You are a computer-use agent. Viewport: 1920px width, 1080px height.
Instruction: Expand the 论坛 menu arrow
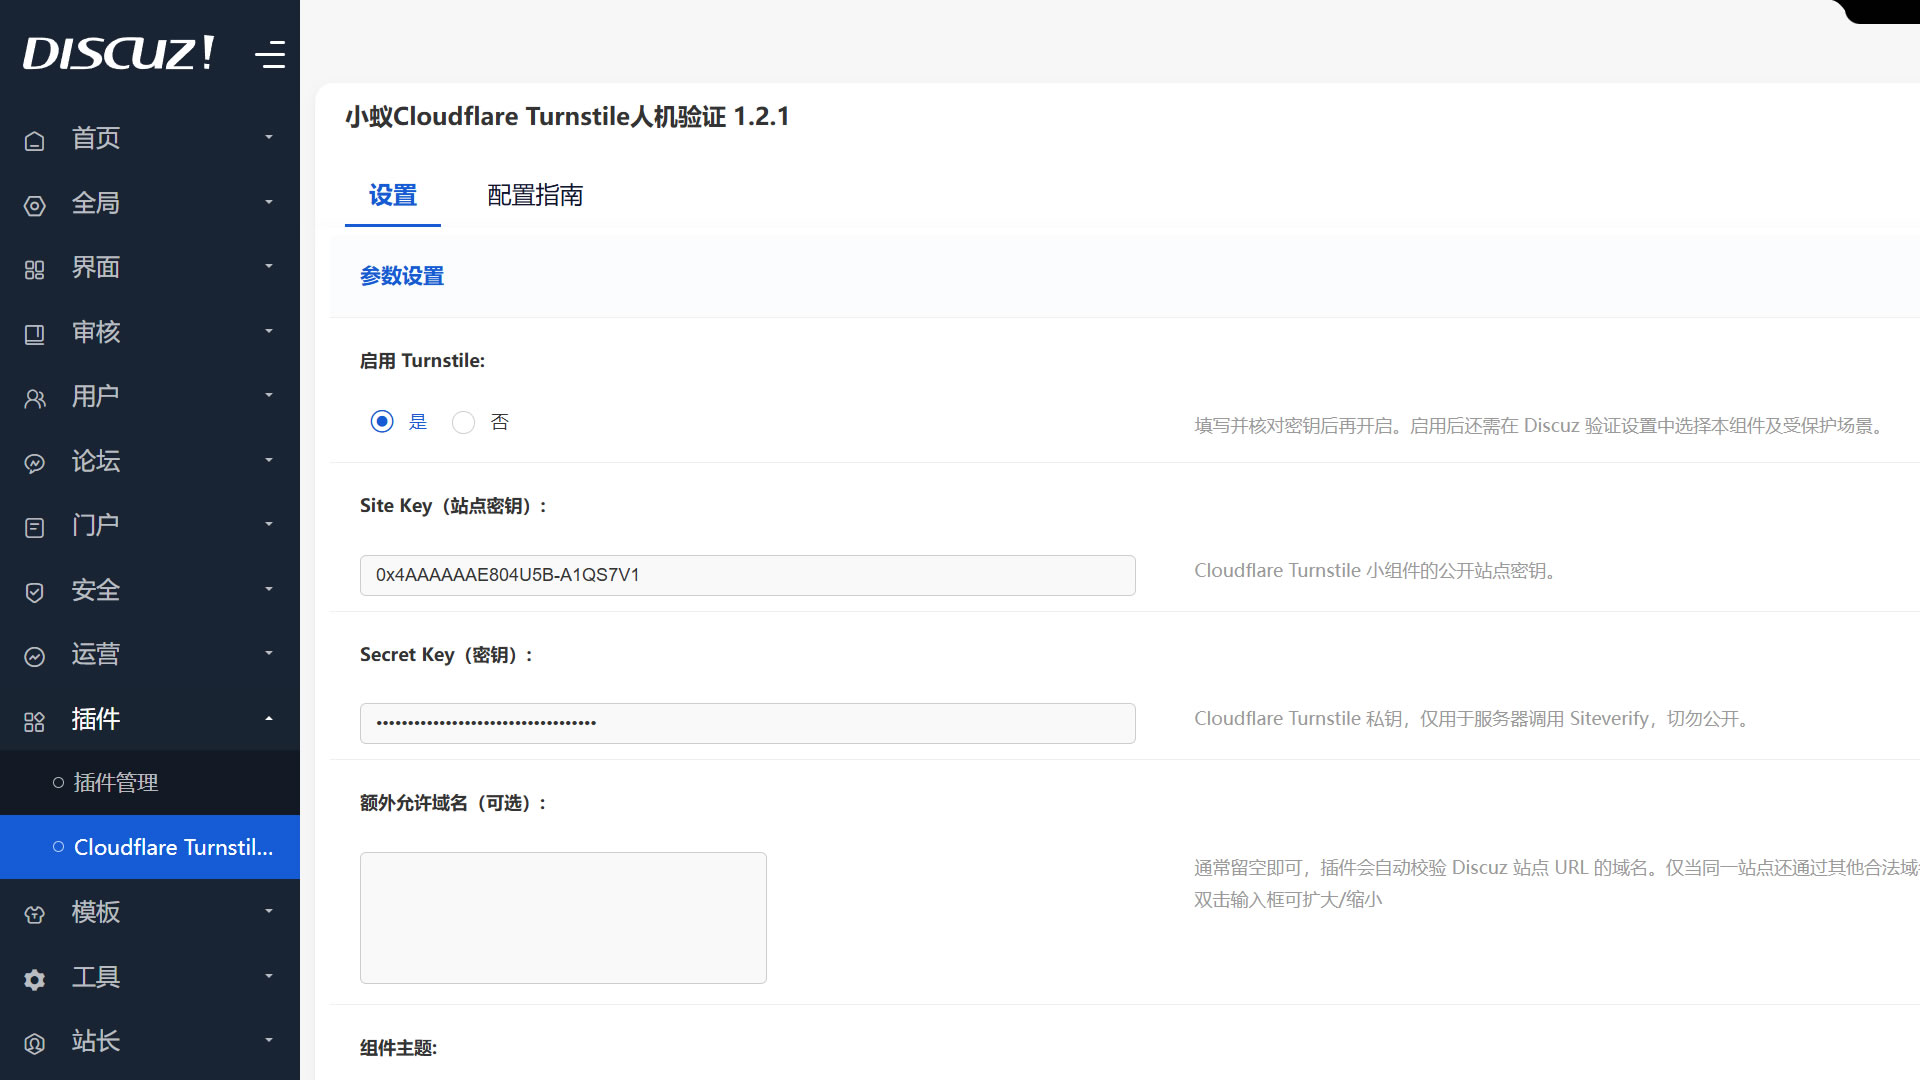pyautogui.click(x=268, y=460)
